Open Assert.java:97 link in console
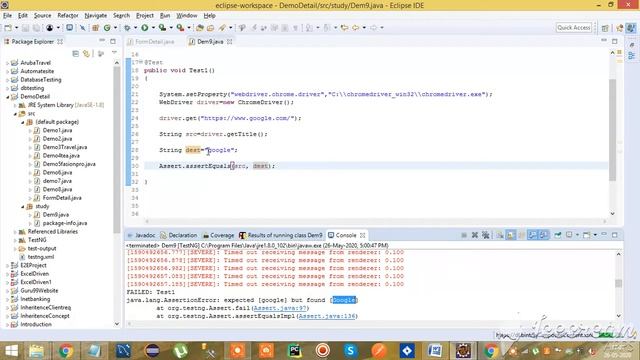This screenshot has height=360, width=640. 280,308
